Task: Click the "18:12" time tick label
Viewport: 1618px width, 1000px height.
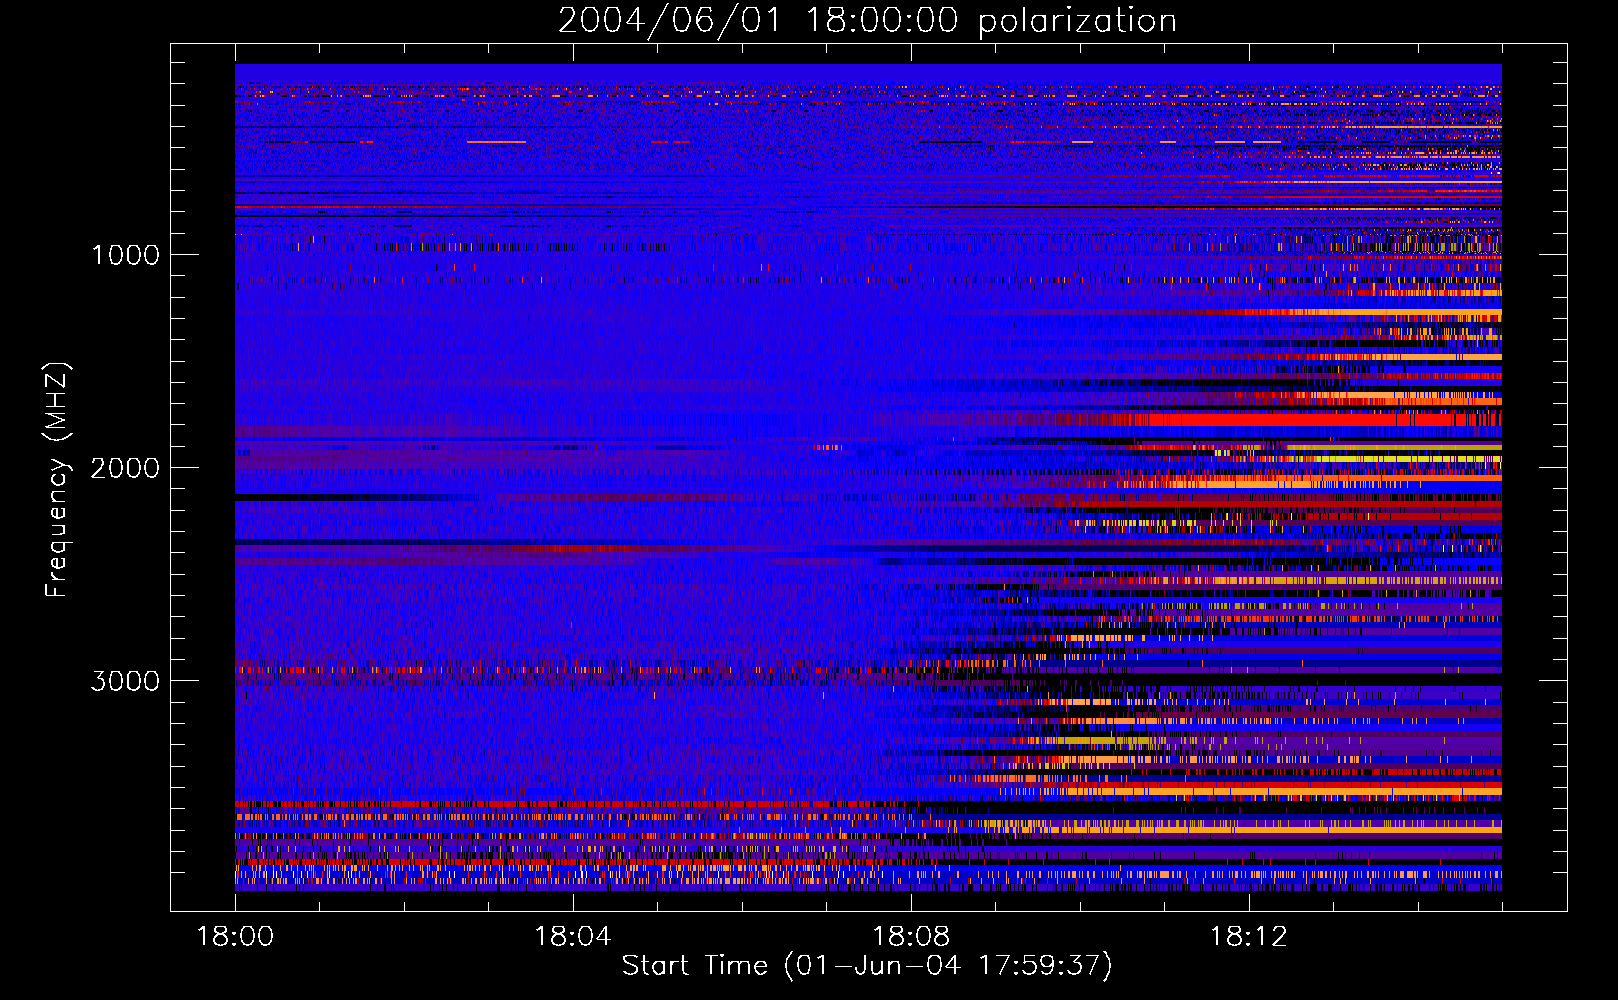Action: 1248,937
